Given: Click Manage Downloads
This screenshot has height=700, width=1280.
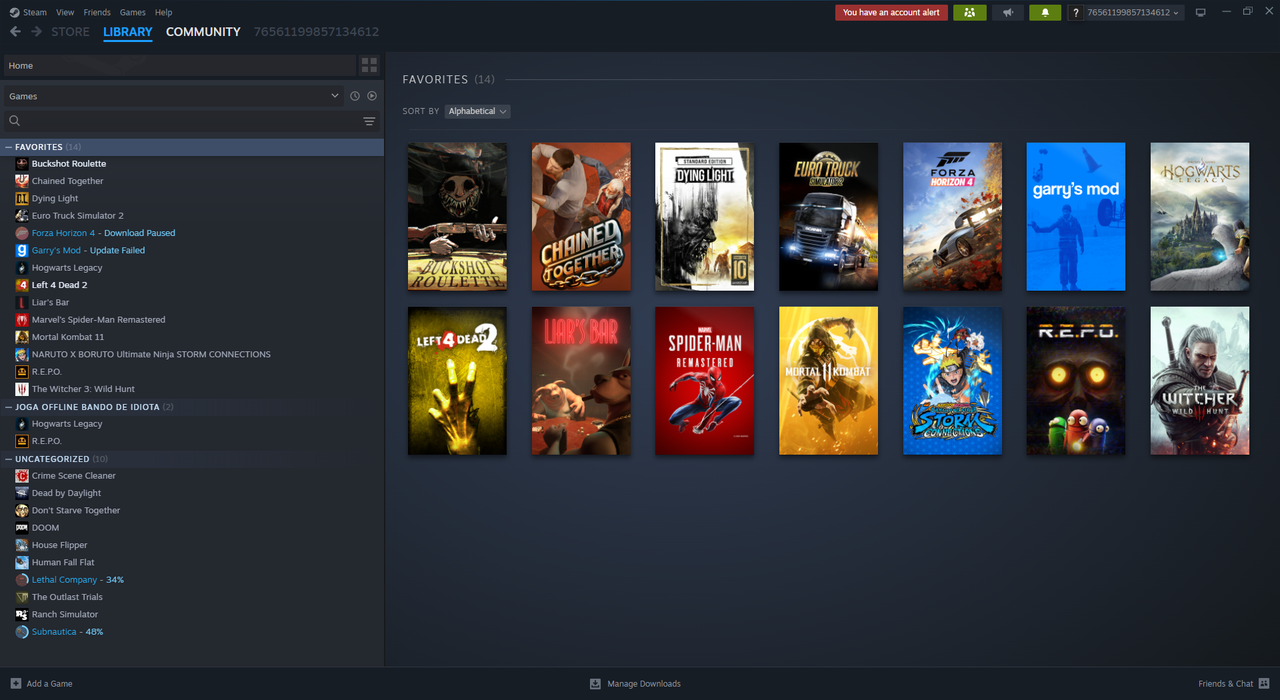Looking at the screenshot, I should [x=635, y=684].
